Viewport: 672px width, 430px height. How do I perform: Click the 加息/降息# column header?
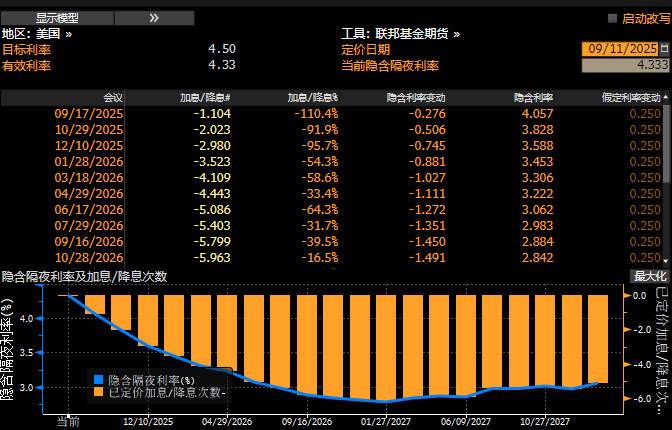tap(204, 98)
